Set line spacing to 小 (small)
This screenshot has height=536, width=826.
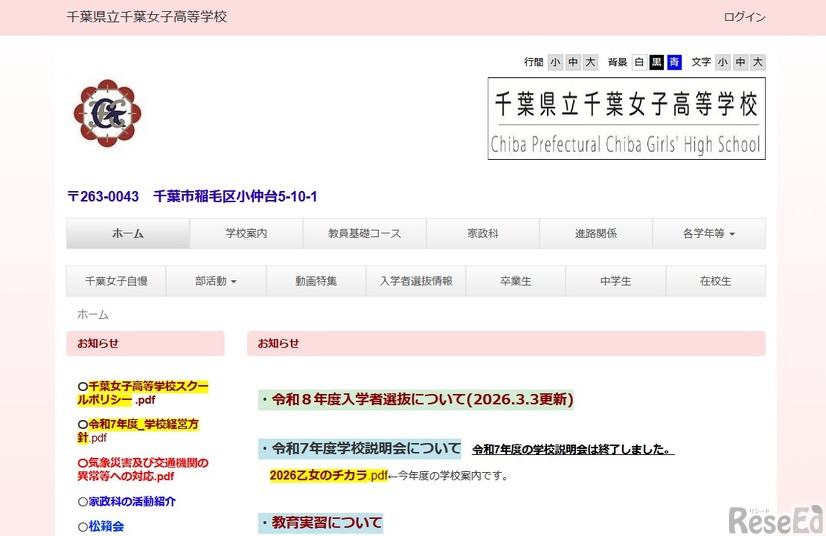pos(556,62)
